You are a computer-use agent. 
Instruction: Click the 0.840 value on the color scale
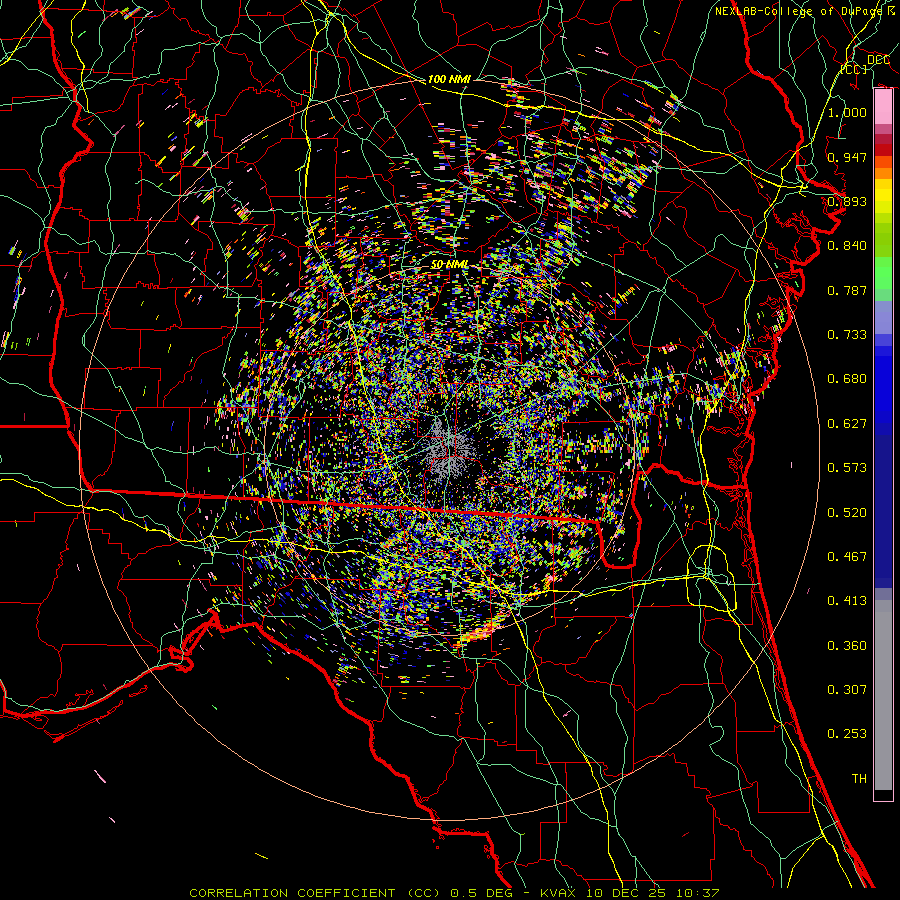click(x=847, y=246)
